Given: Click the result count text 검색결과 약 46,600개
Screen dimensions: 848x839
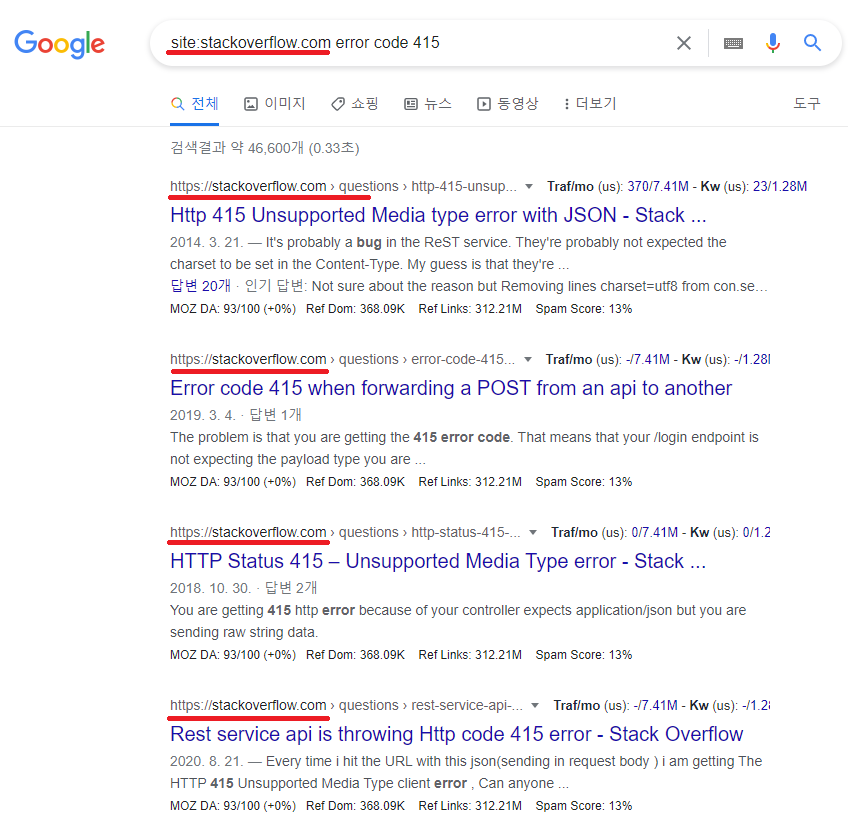Looking at the screenshot, I should 264,148.
